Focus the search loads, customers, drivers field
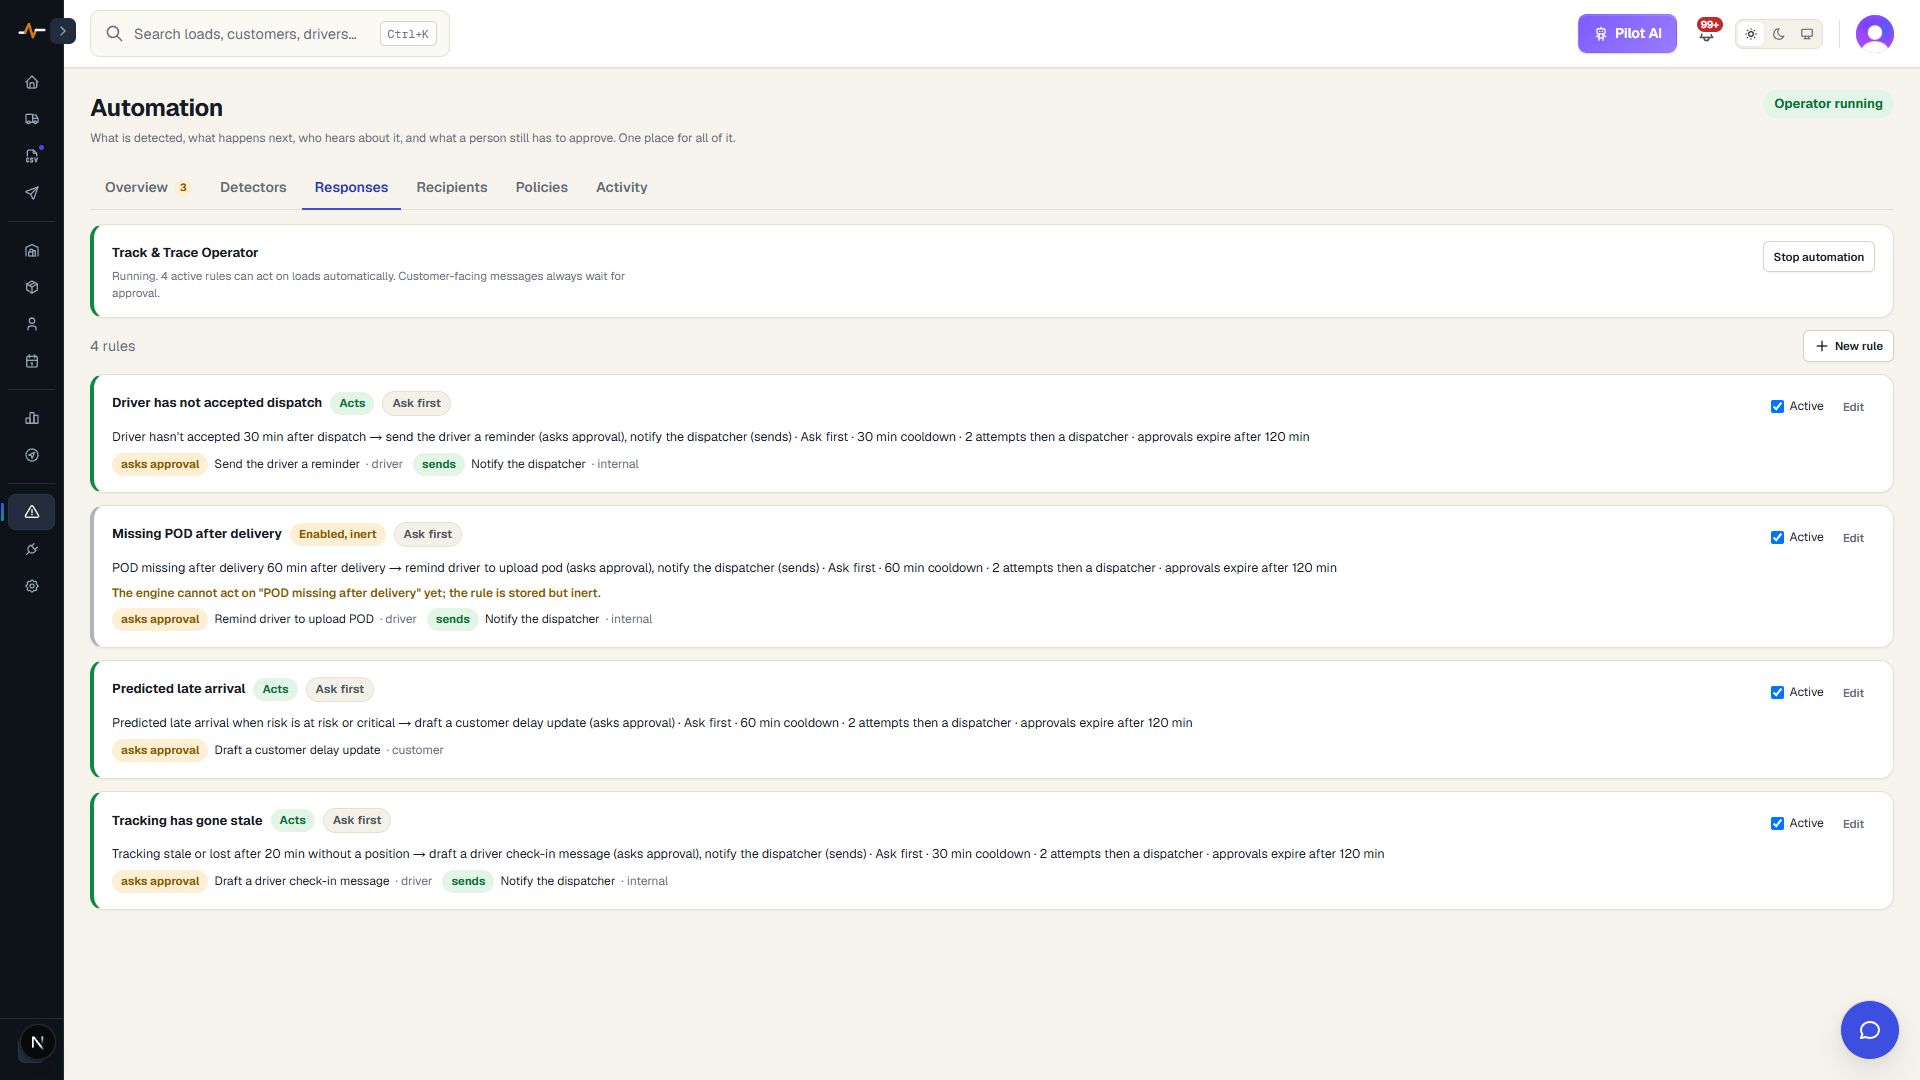The image size is (1920, 1080). tap(269, 34)
